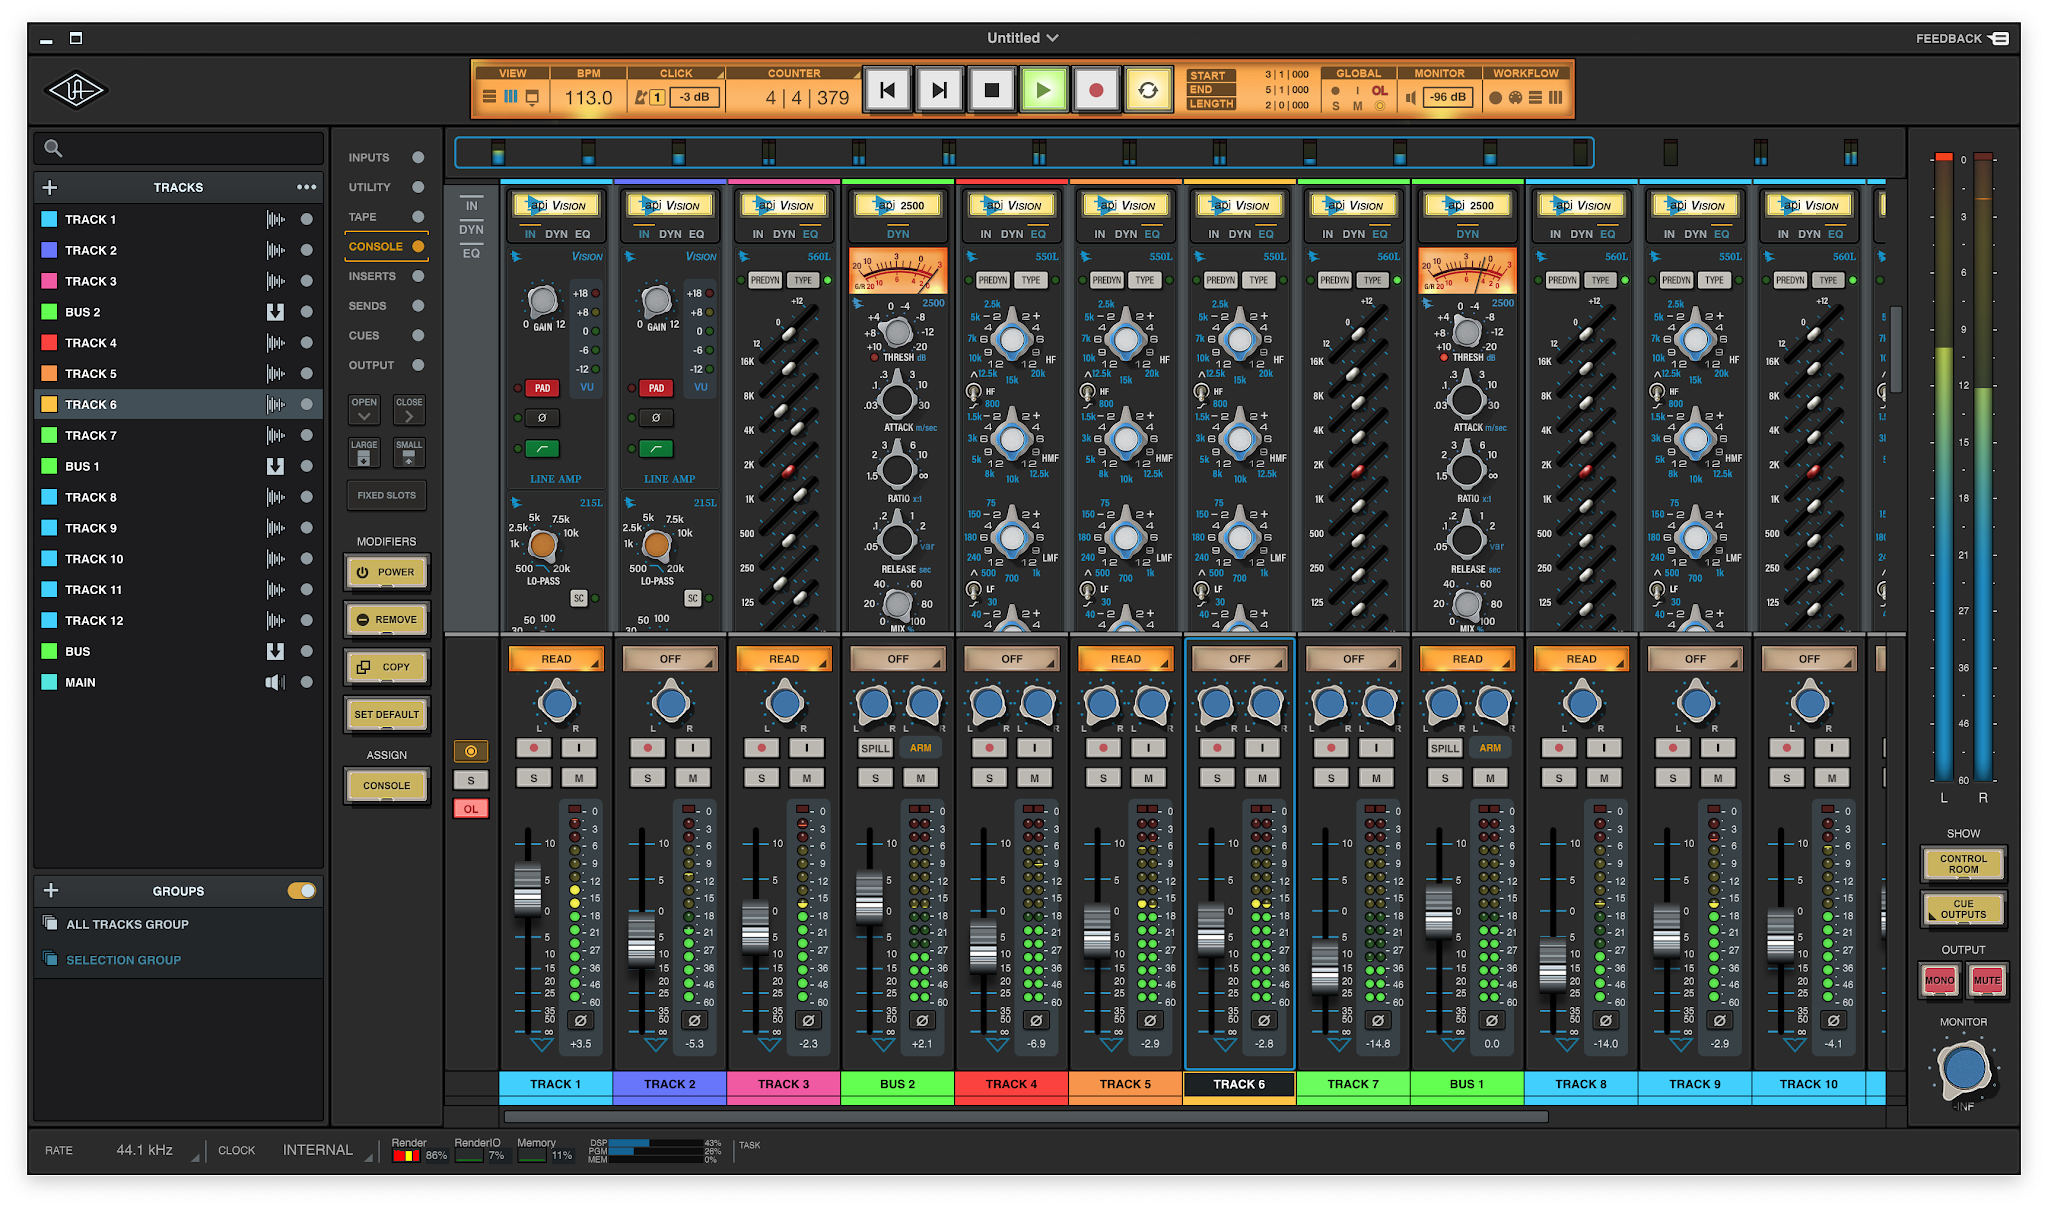Click the main MONITOR level knob
The width and height of the screenshot is (2048, 1207).
click(1964, 1068)
